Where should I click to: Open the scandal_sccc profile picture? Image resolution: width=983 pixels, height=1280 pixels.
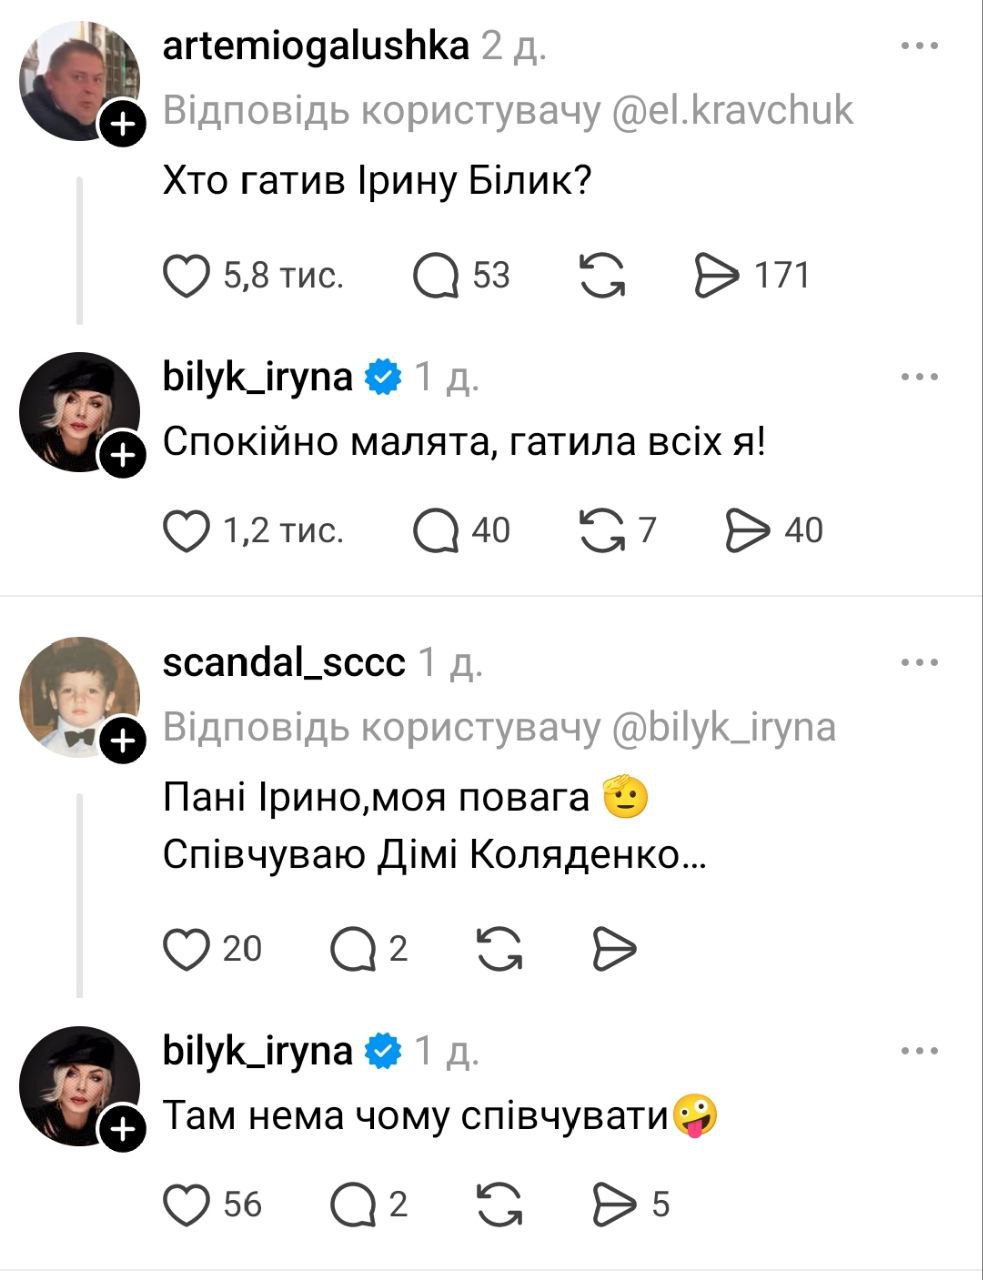(x=78, y=695)
